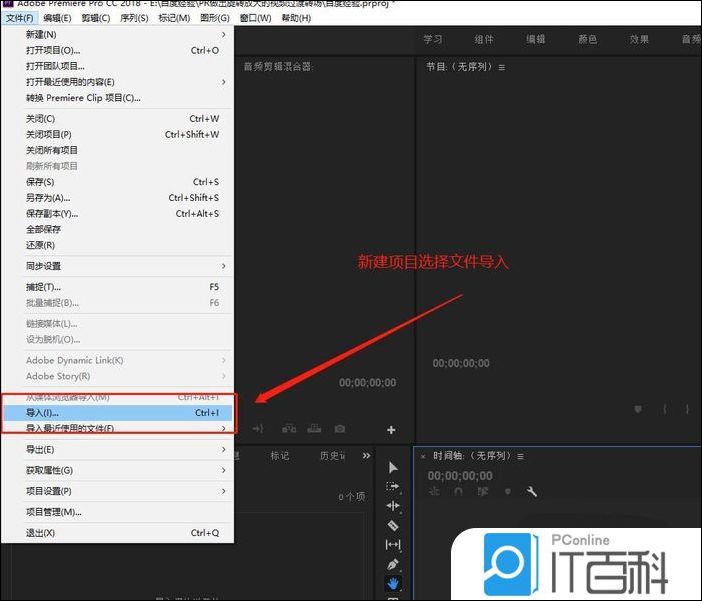Image resolution: width=702 pixels, height=601 pixels.
Task: Select the Razor tool
Action: click(393, 525)
